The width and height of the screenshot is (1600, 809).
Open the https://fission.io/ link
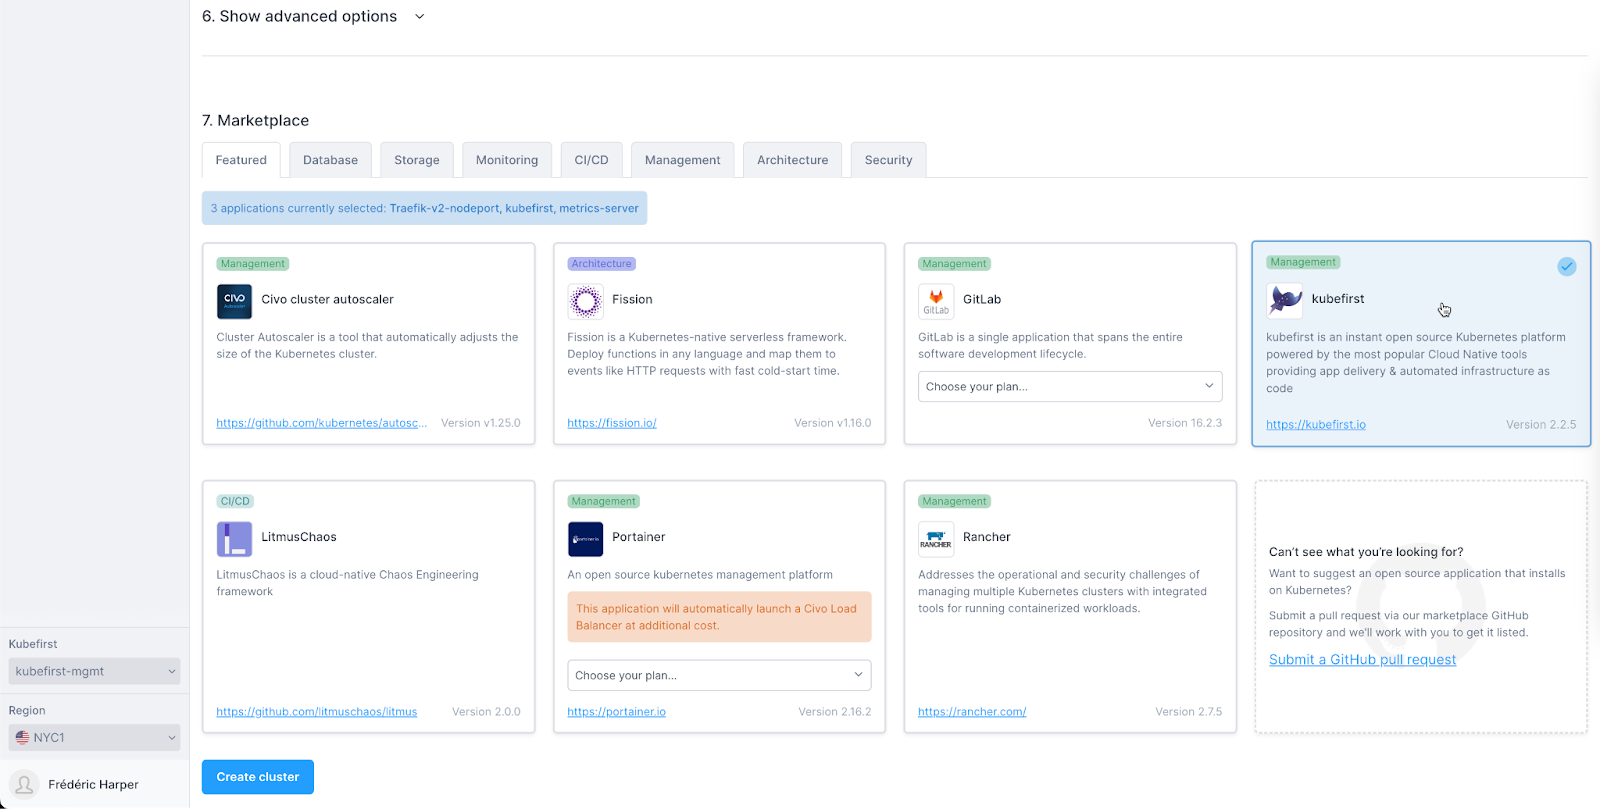coord(612,423)
